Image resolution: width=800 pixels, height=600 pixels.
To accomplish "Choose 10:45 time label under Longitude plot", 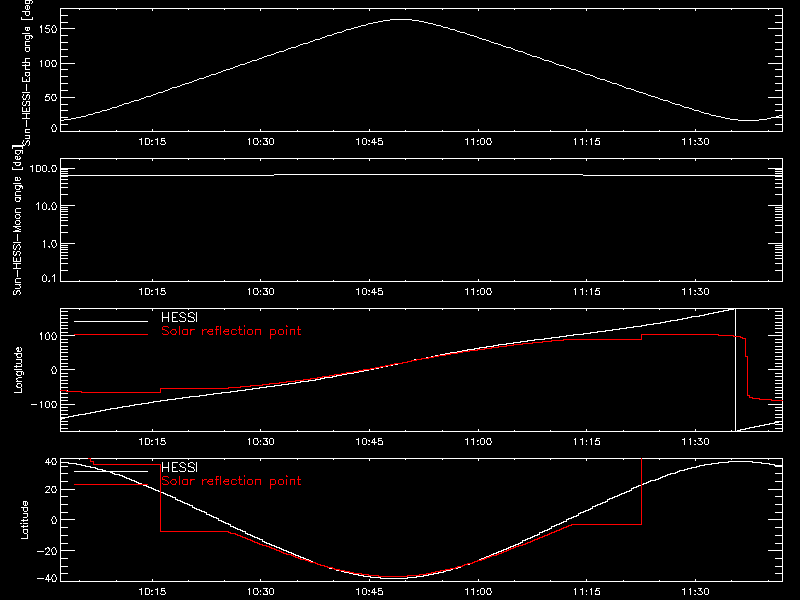I will [x=369, y=441].
